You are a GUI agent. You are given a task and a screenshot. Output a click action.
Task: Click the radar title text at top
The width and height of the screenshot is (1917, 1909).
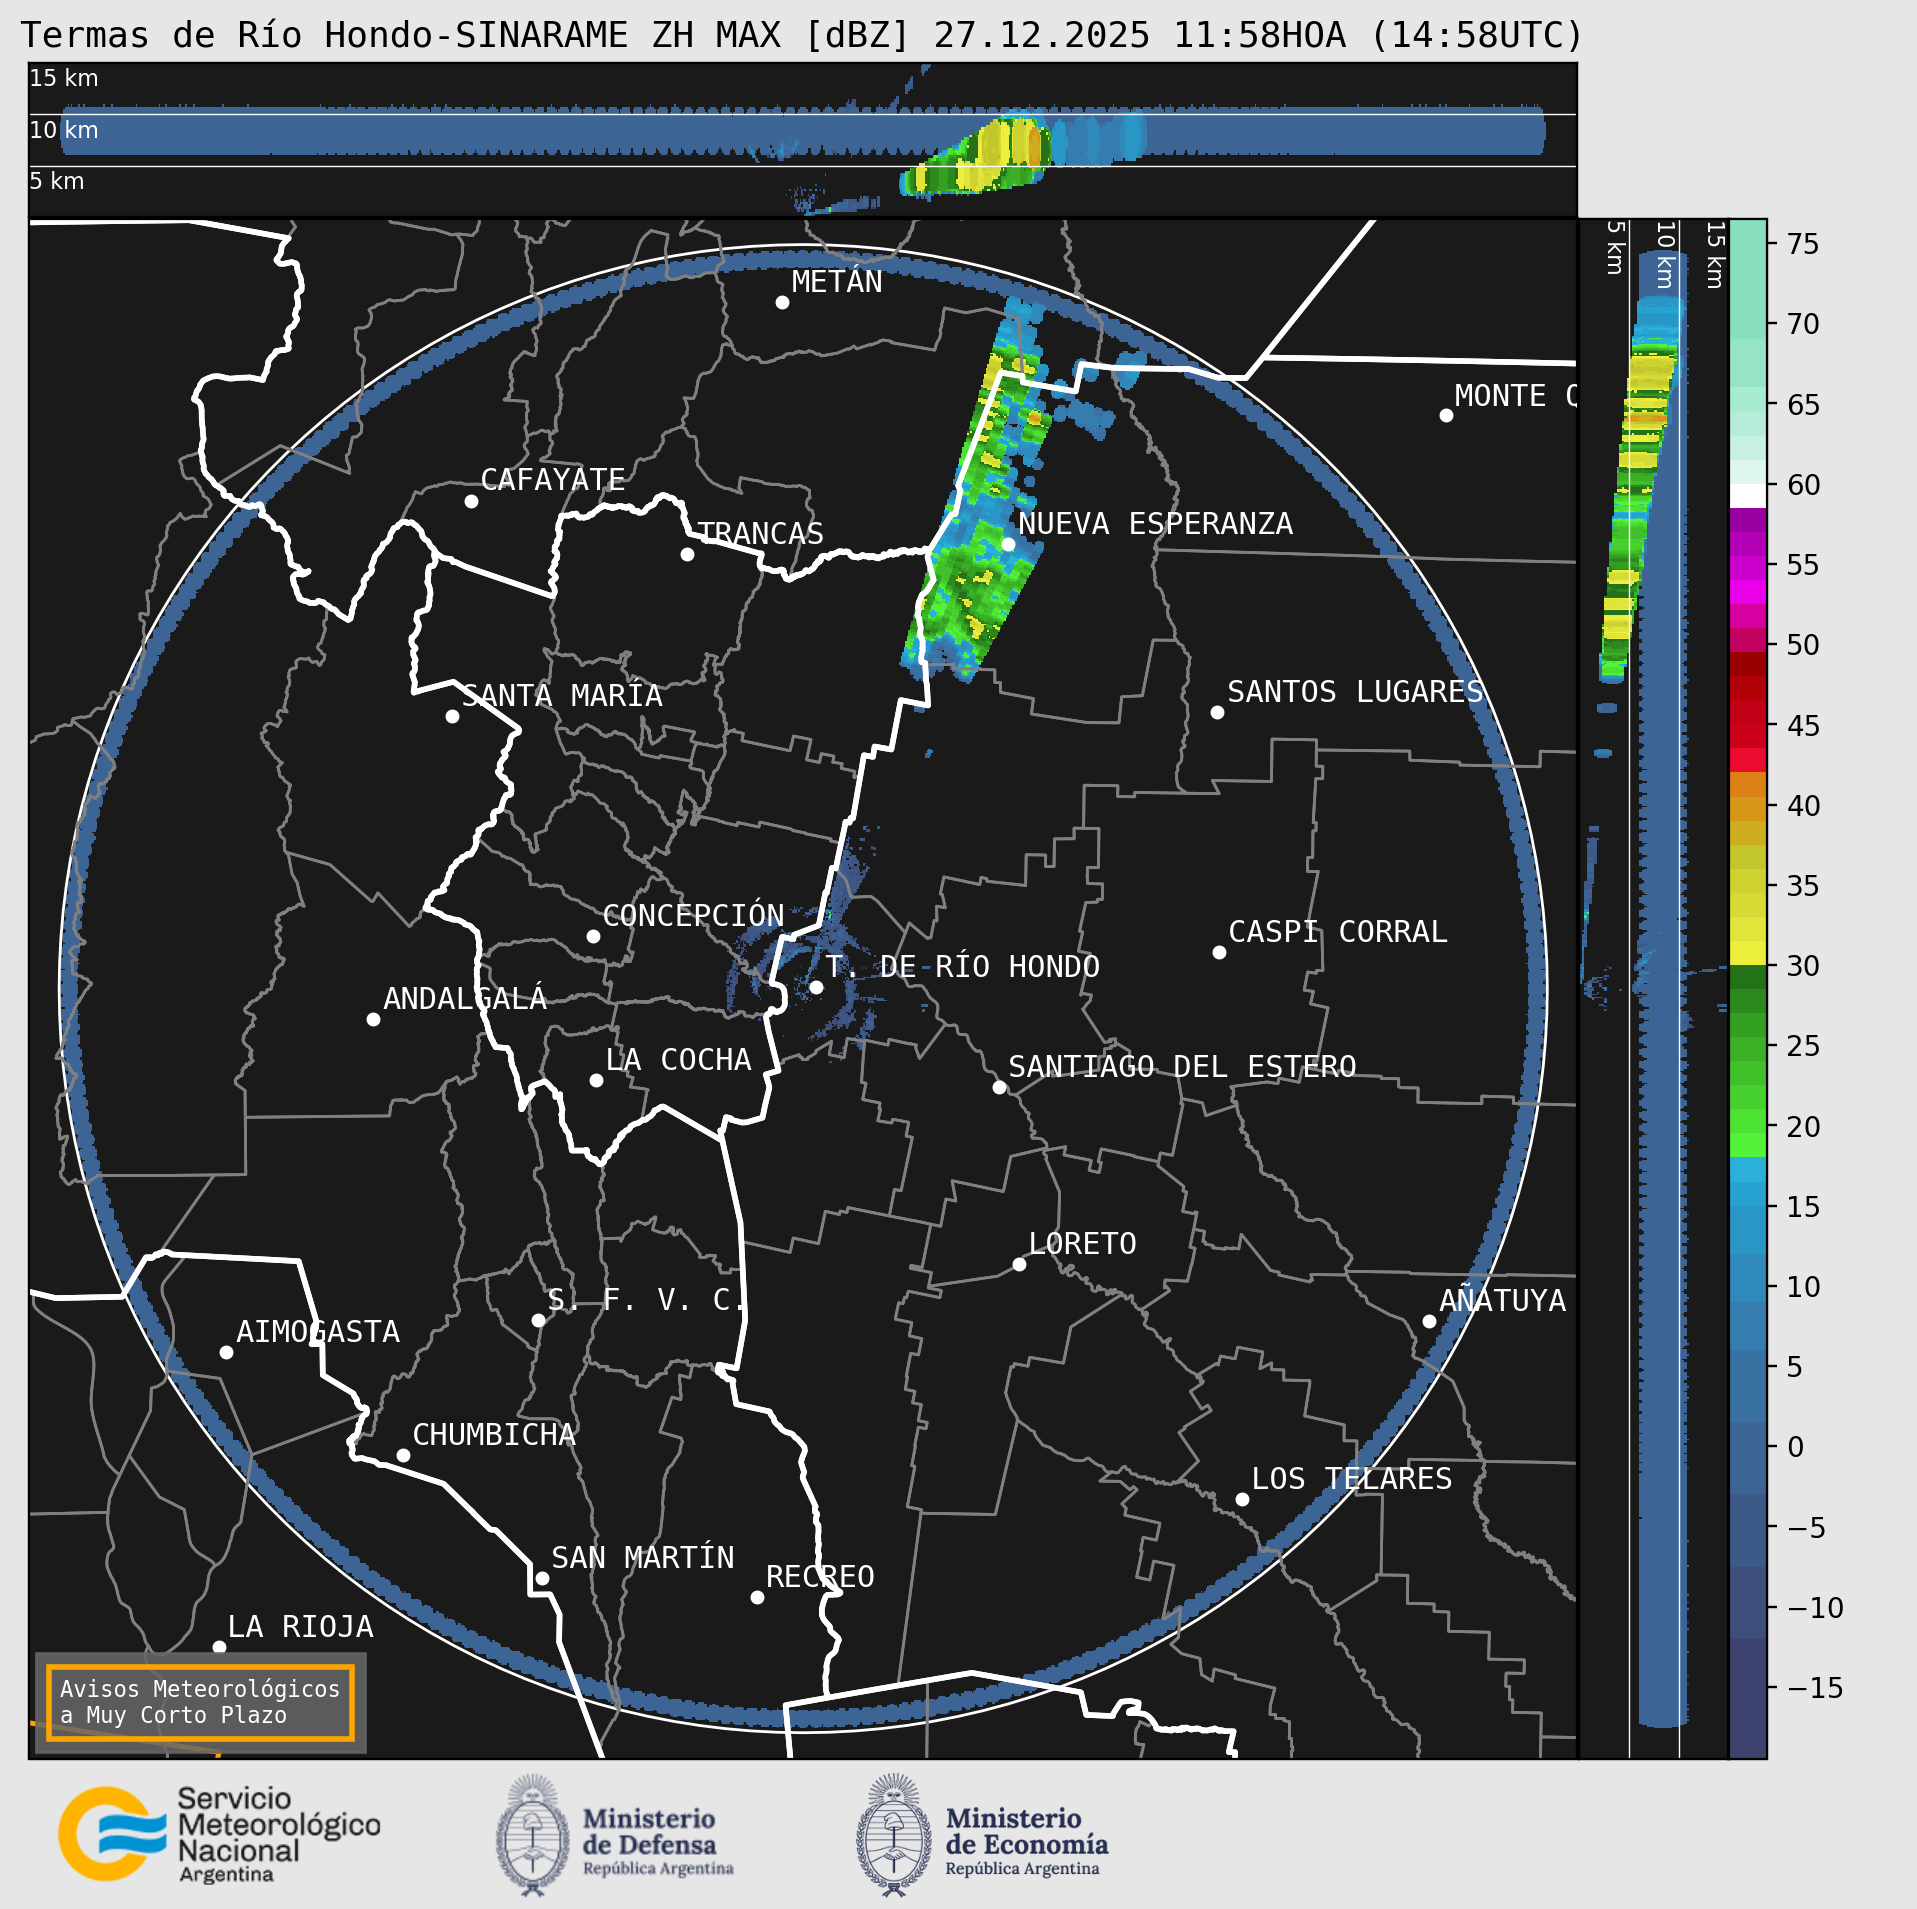(802, 35)
